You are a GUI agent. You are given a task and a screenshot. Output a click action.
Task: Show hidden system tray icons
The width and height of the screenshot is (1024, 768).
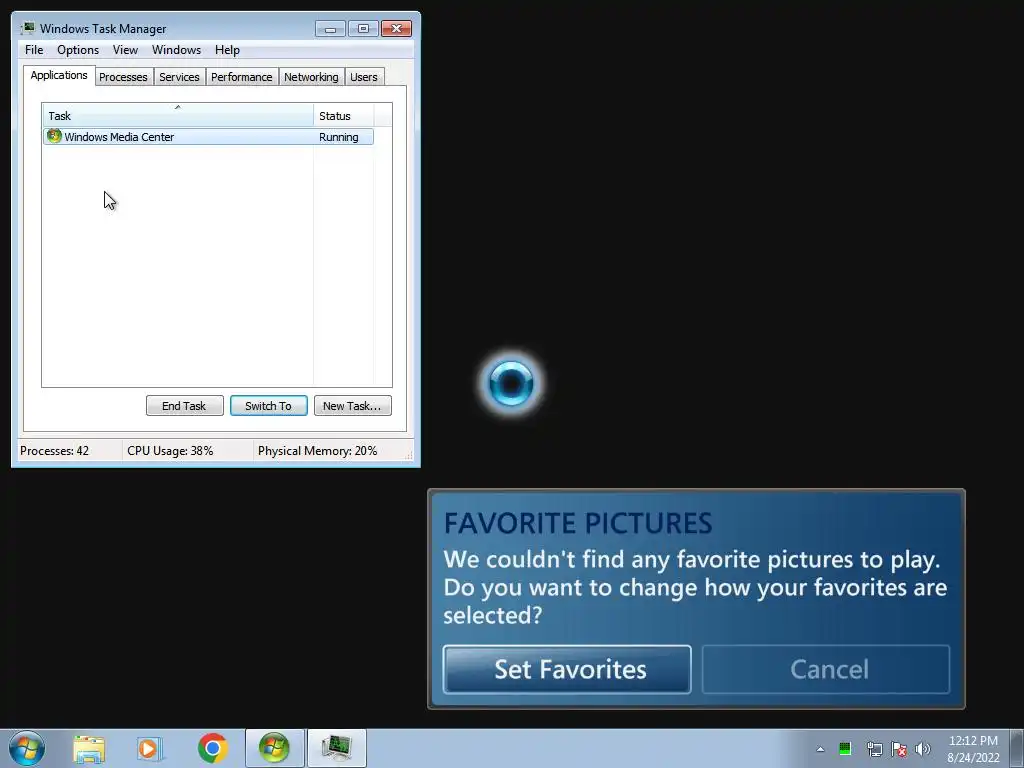820,749
